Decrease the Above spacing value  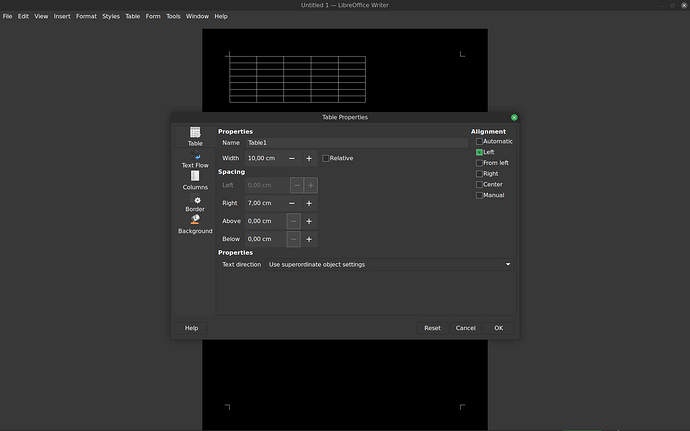[294, 221]
